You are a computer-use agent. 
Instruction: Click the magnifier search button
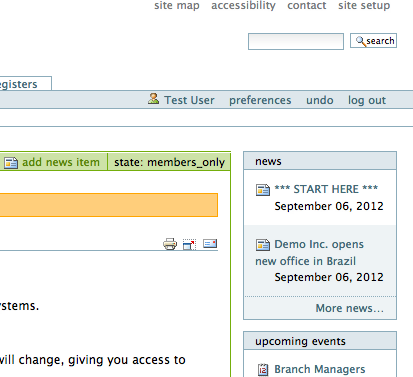pyautogui.click(x=373, y=41)
